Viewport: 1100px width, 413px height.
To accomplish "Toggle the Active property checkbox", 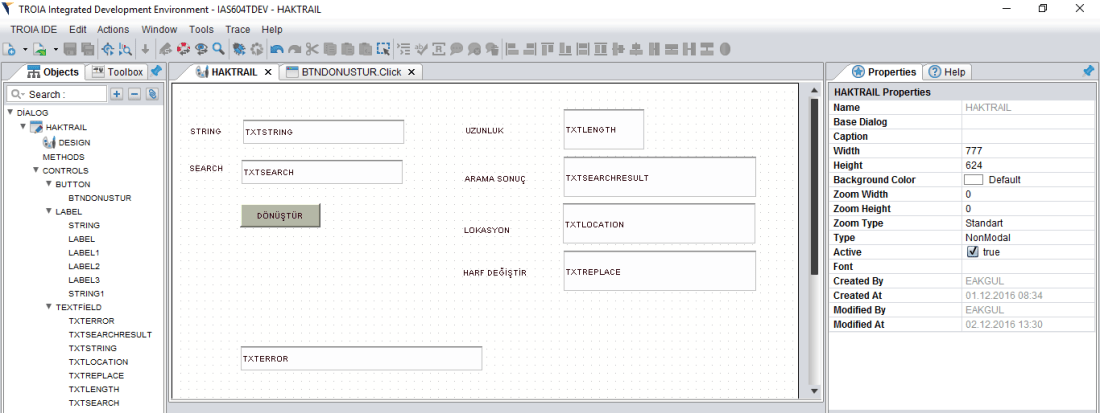I will point(973,253).
